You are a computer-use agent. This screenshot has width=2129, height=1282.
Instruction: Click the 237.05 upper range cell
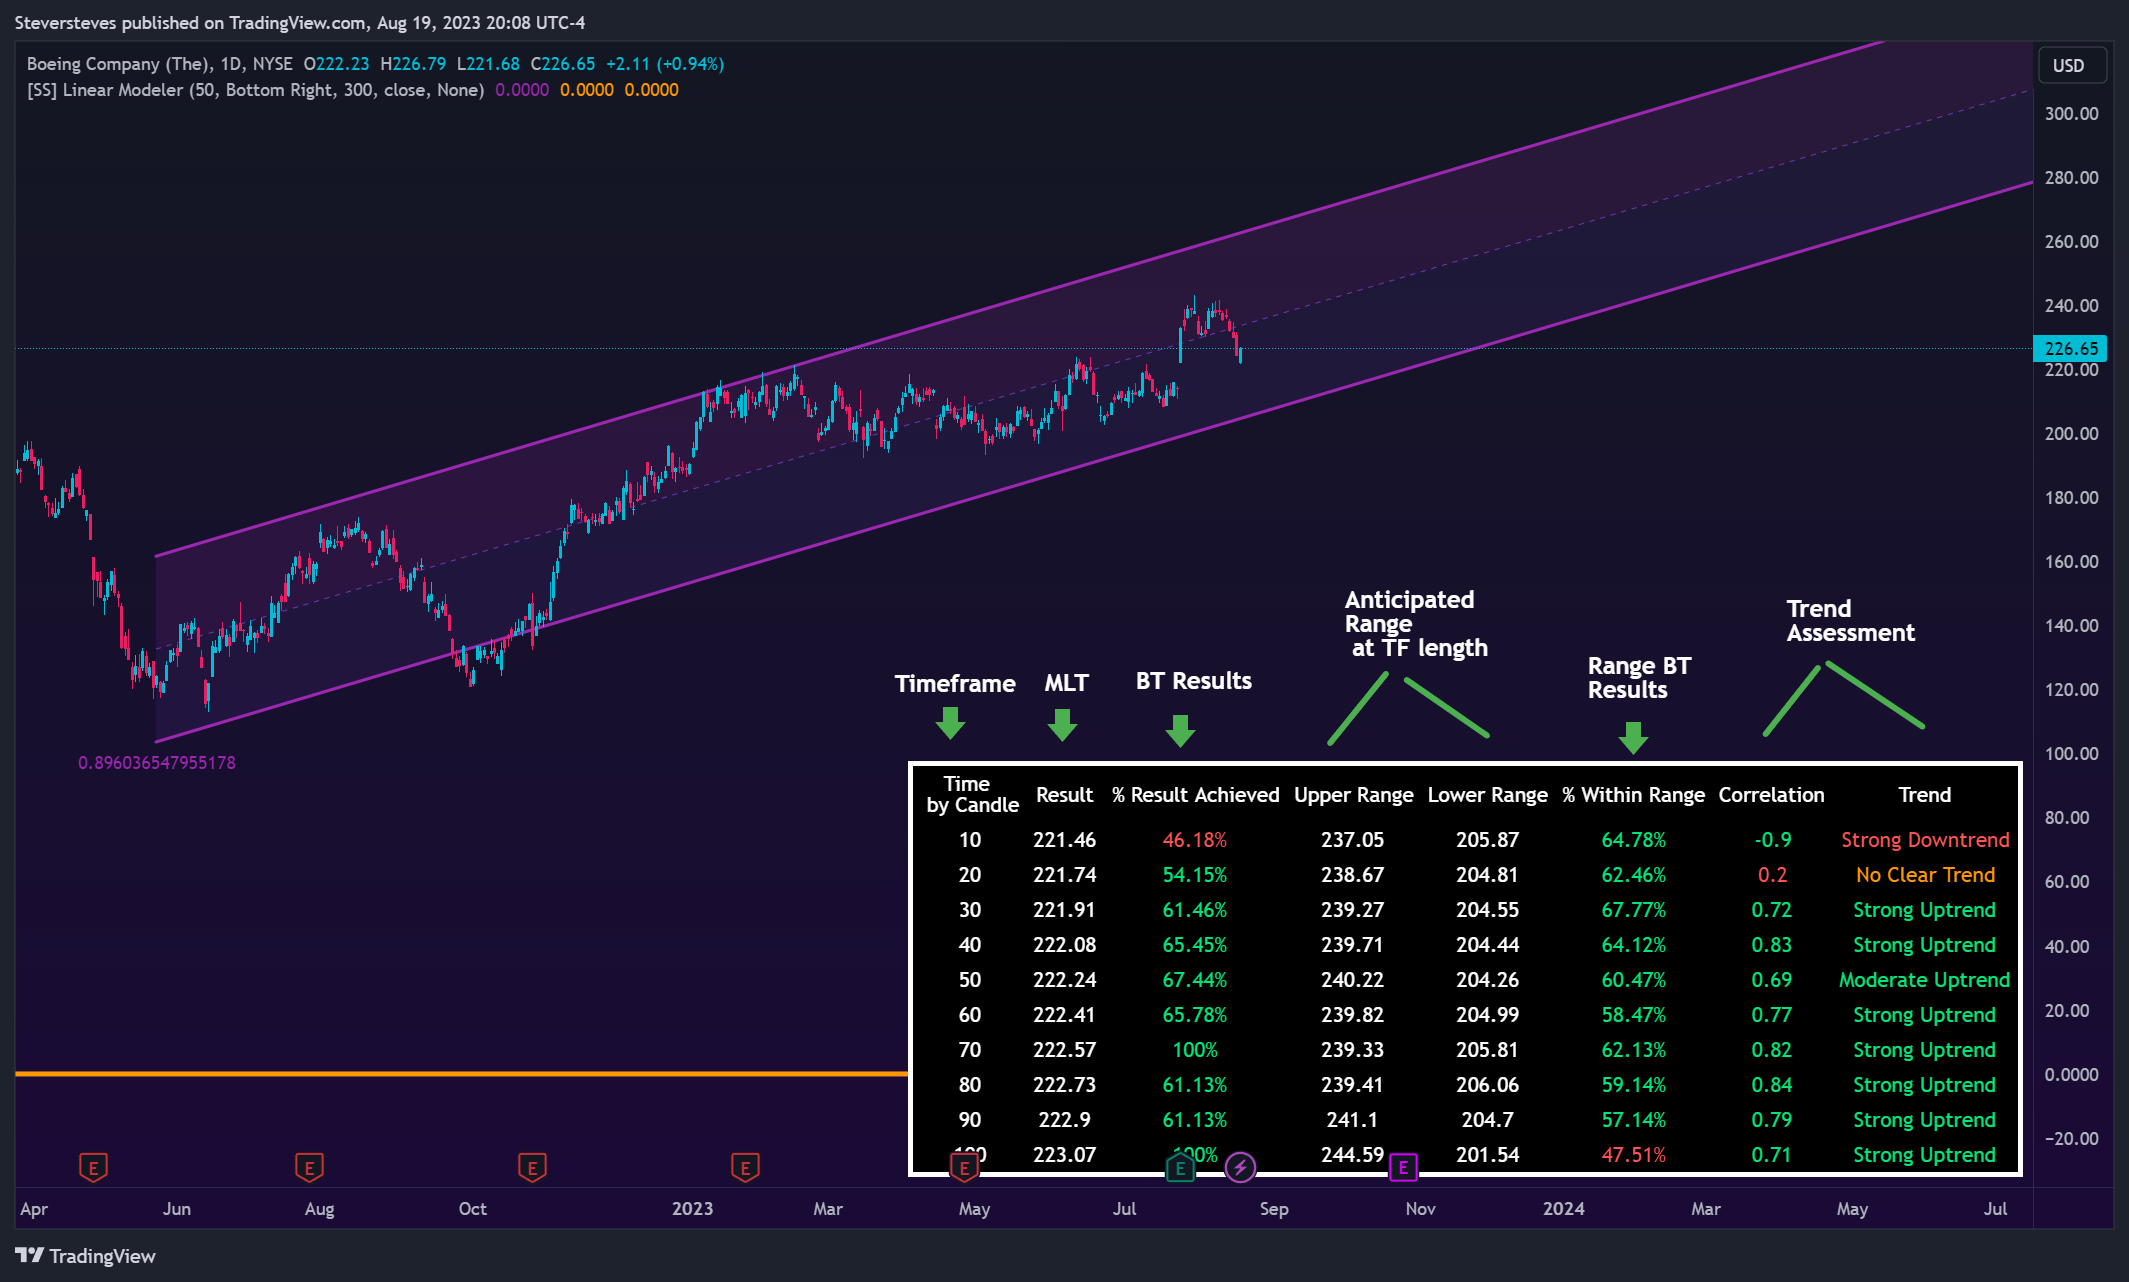[x=1352, y=840]
